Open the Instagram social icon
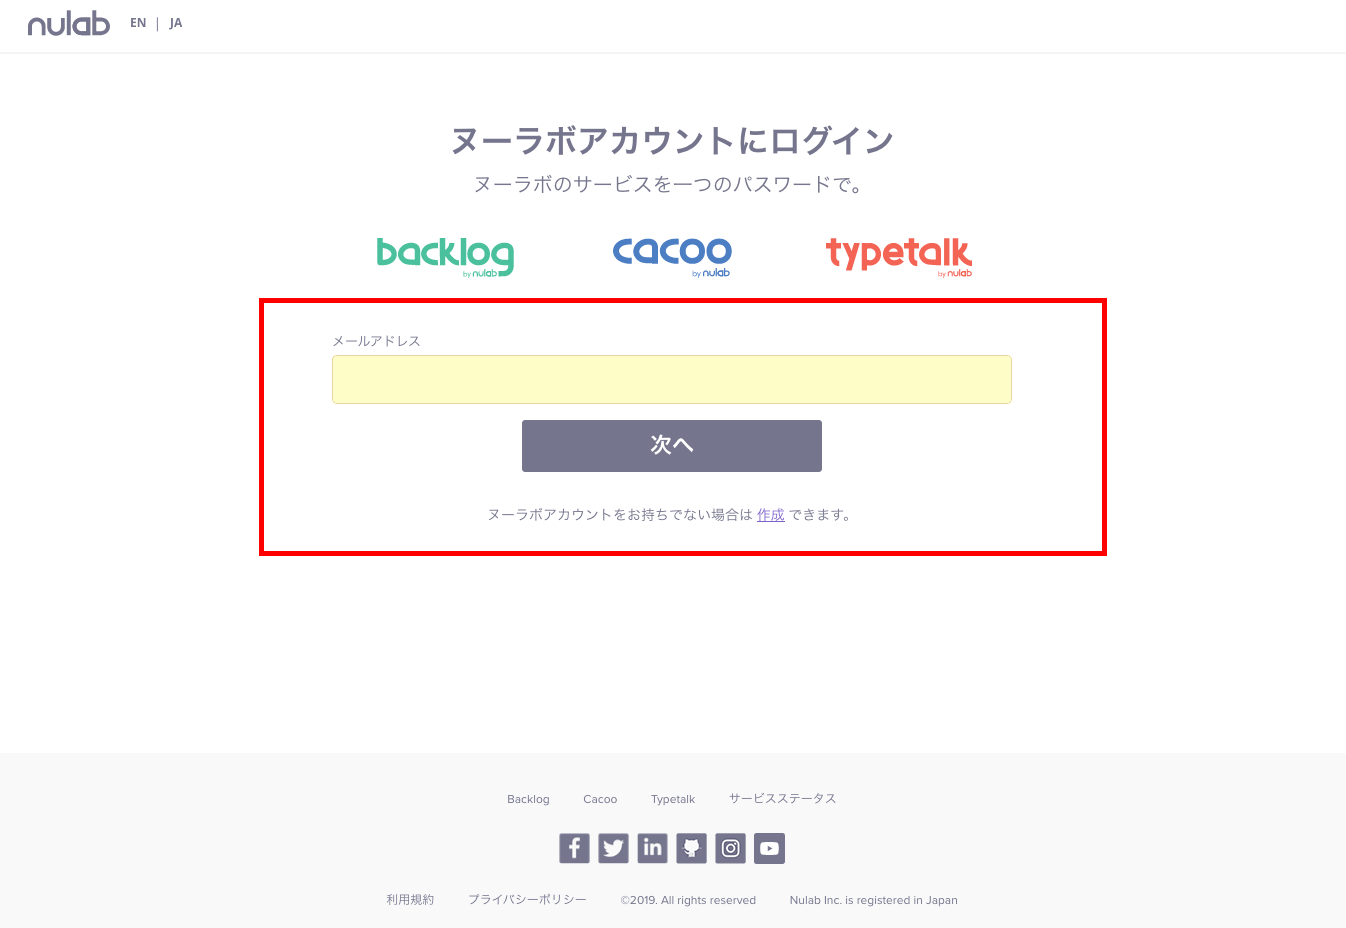The height and width of the screenshot is (928, 1346). (x=731, y=848)
